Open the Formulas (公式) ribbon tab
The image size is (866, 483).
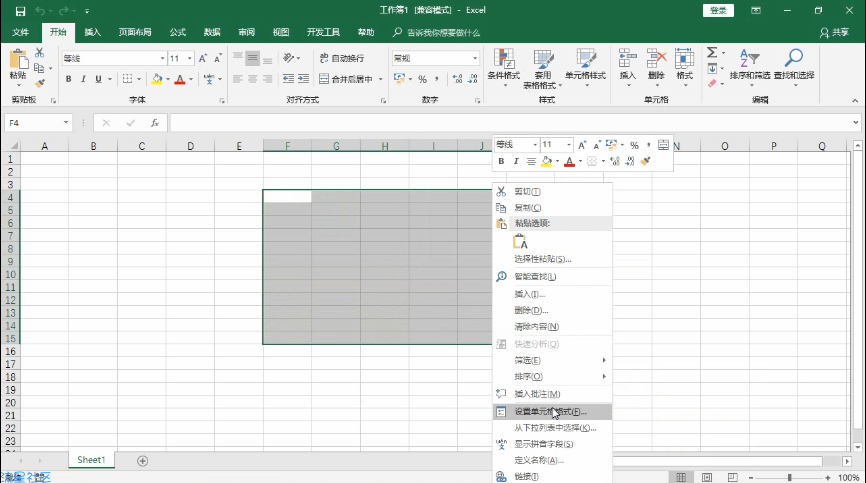pyautogui.click(x=177, y=32)
